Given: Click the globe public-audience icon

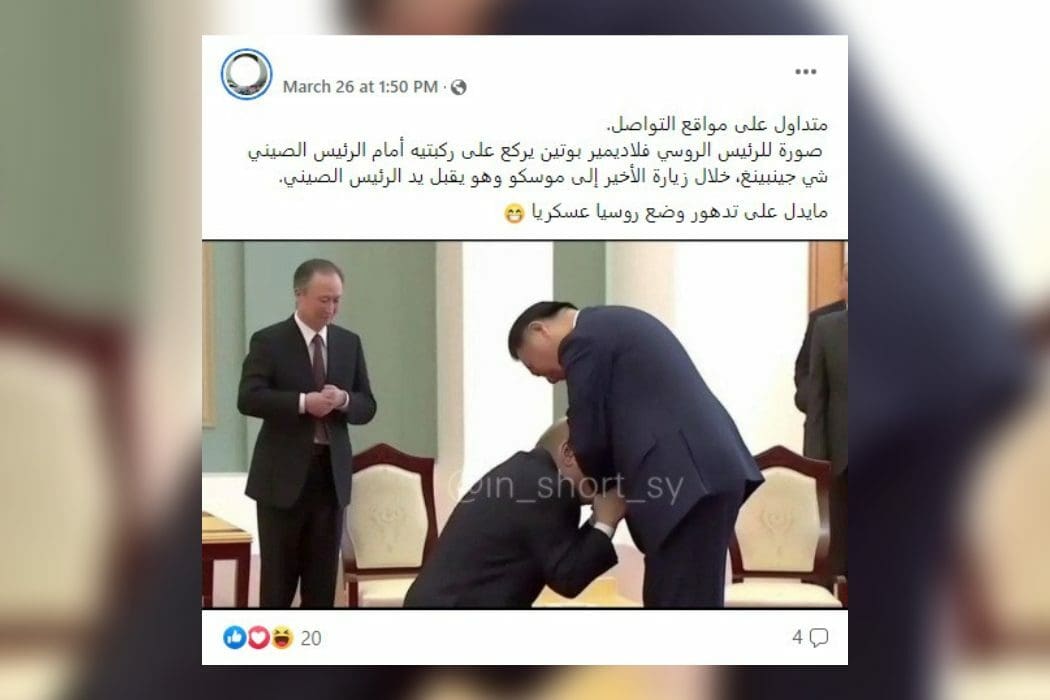Looking at the screenshot, I should click(x=459, y=87).
